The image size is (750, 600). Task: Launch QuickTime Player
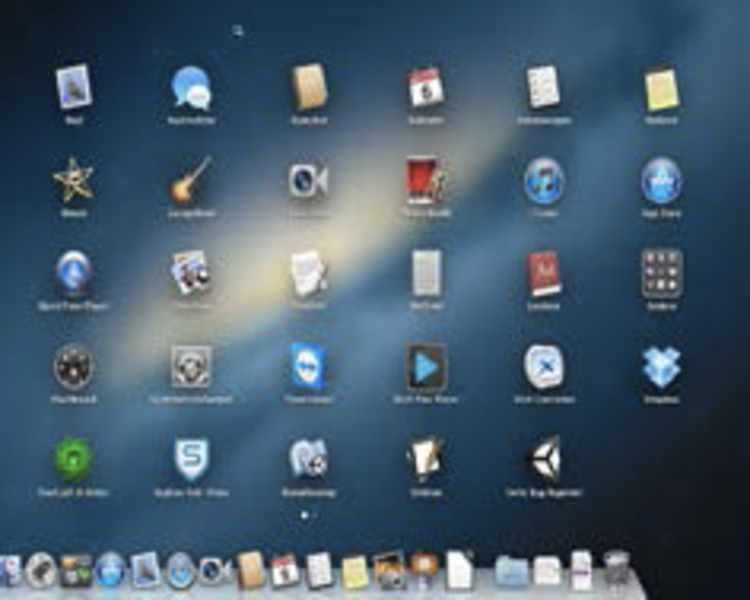click(73, 273)
